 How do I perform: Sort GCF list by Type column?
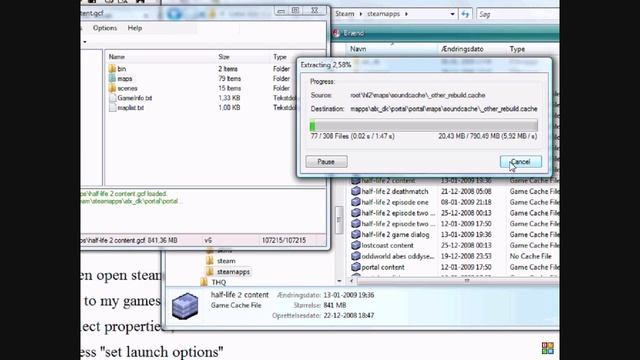pyautogui.click(x=280, y=57)
